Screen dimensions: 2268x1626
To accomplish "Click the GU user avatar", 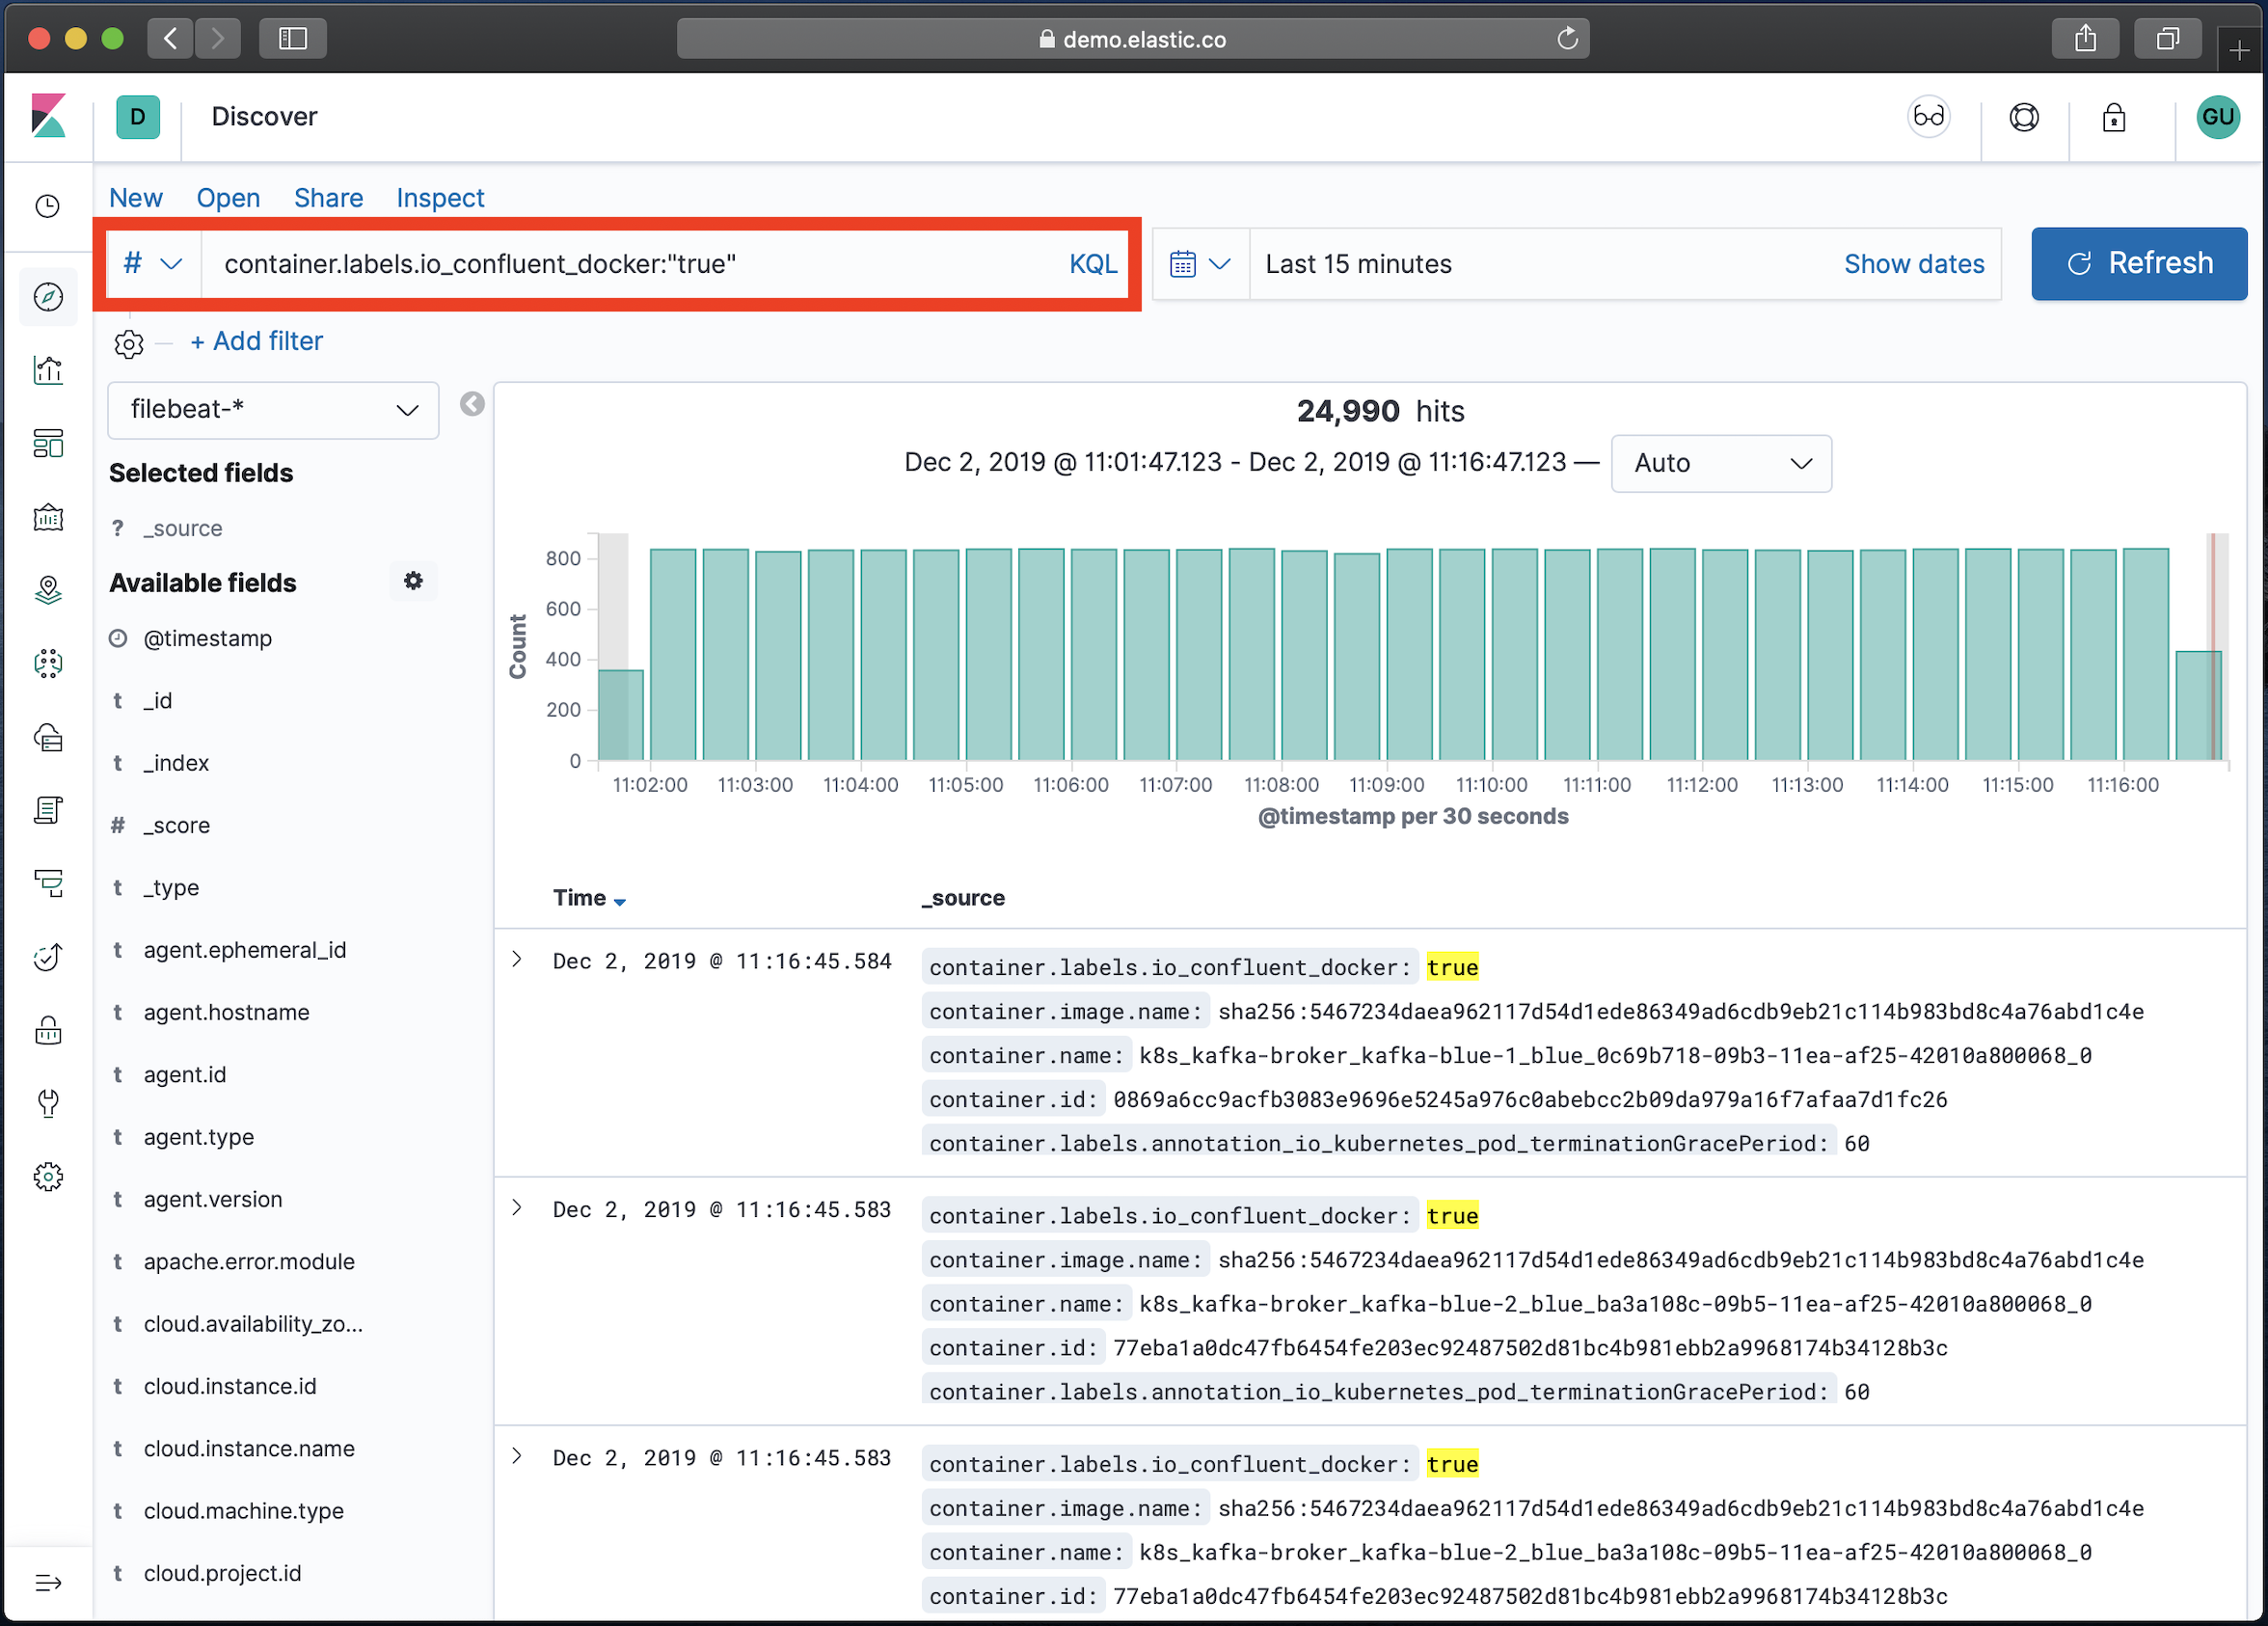I will [2218, 117].
